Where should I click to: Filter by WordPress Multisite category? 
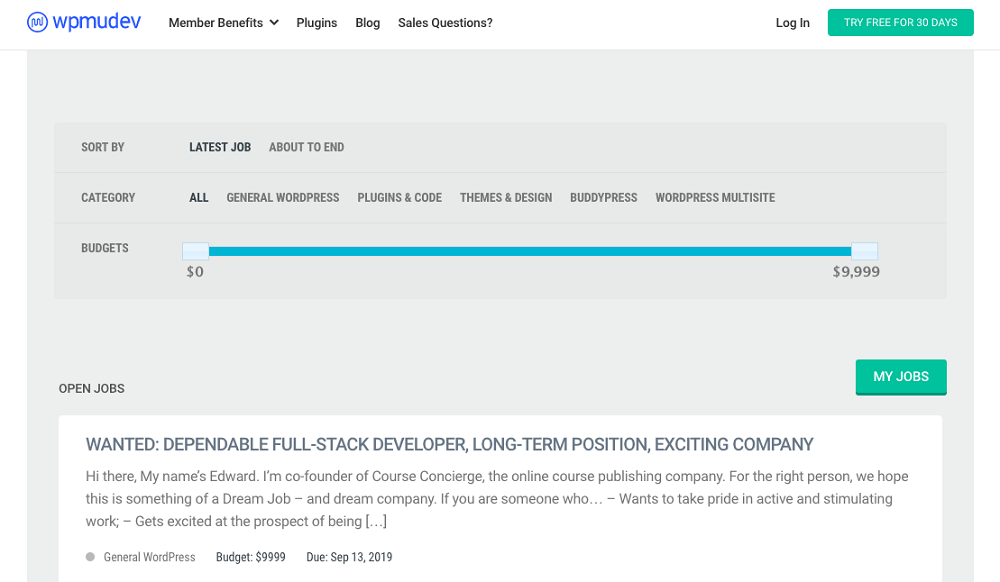click(x=715, y=198)
